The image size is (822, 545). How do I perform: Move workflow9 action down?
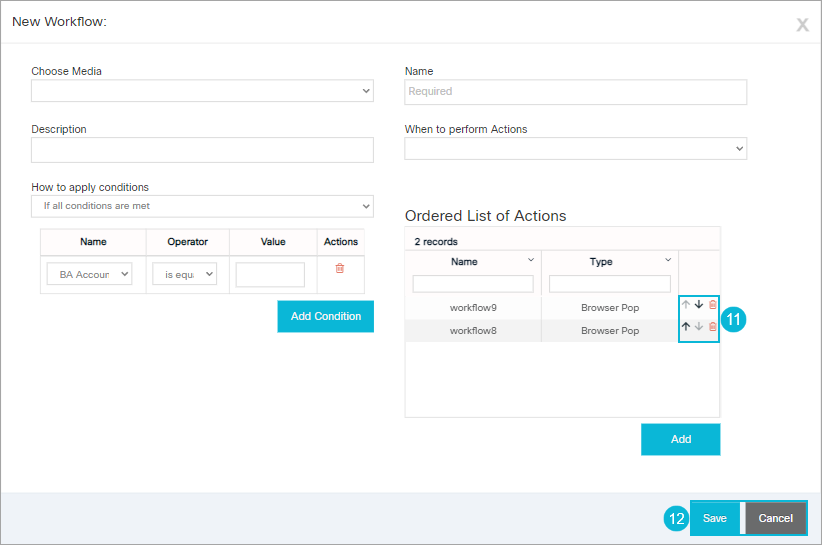(699, 304)
